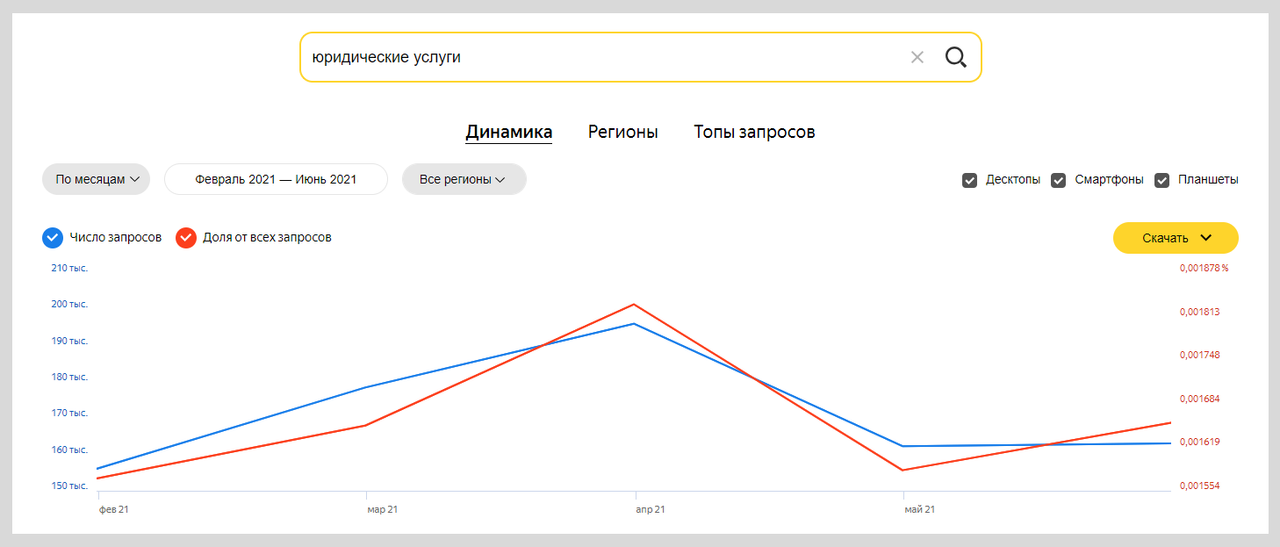The image size is (1280, 547).
Task: Open the Скачать download menu
Action: [1176, 238]
